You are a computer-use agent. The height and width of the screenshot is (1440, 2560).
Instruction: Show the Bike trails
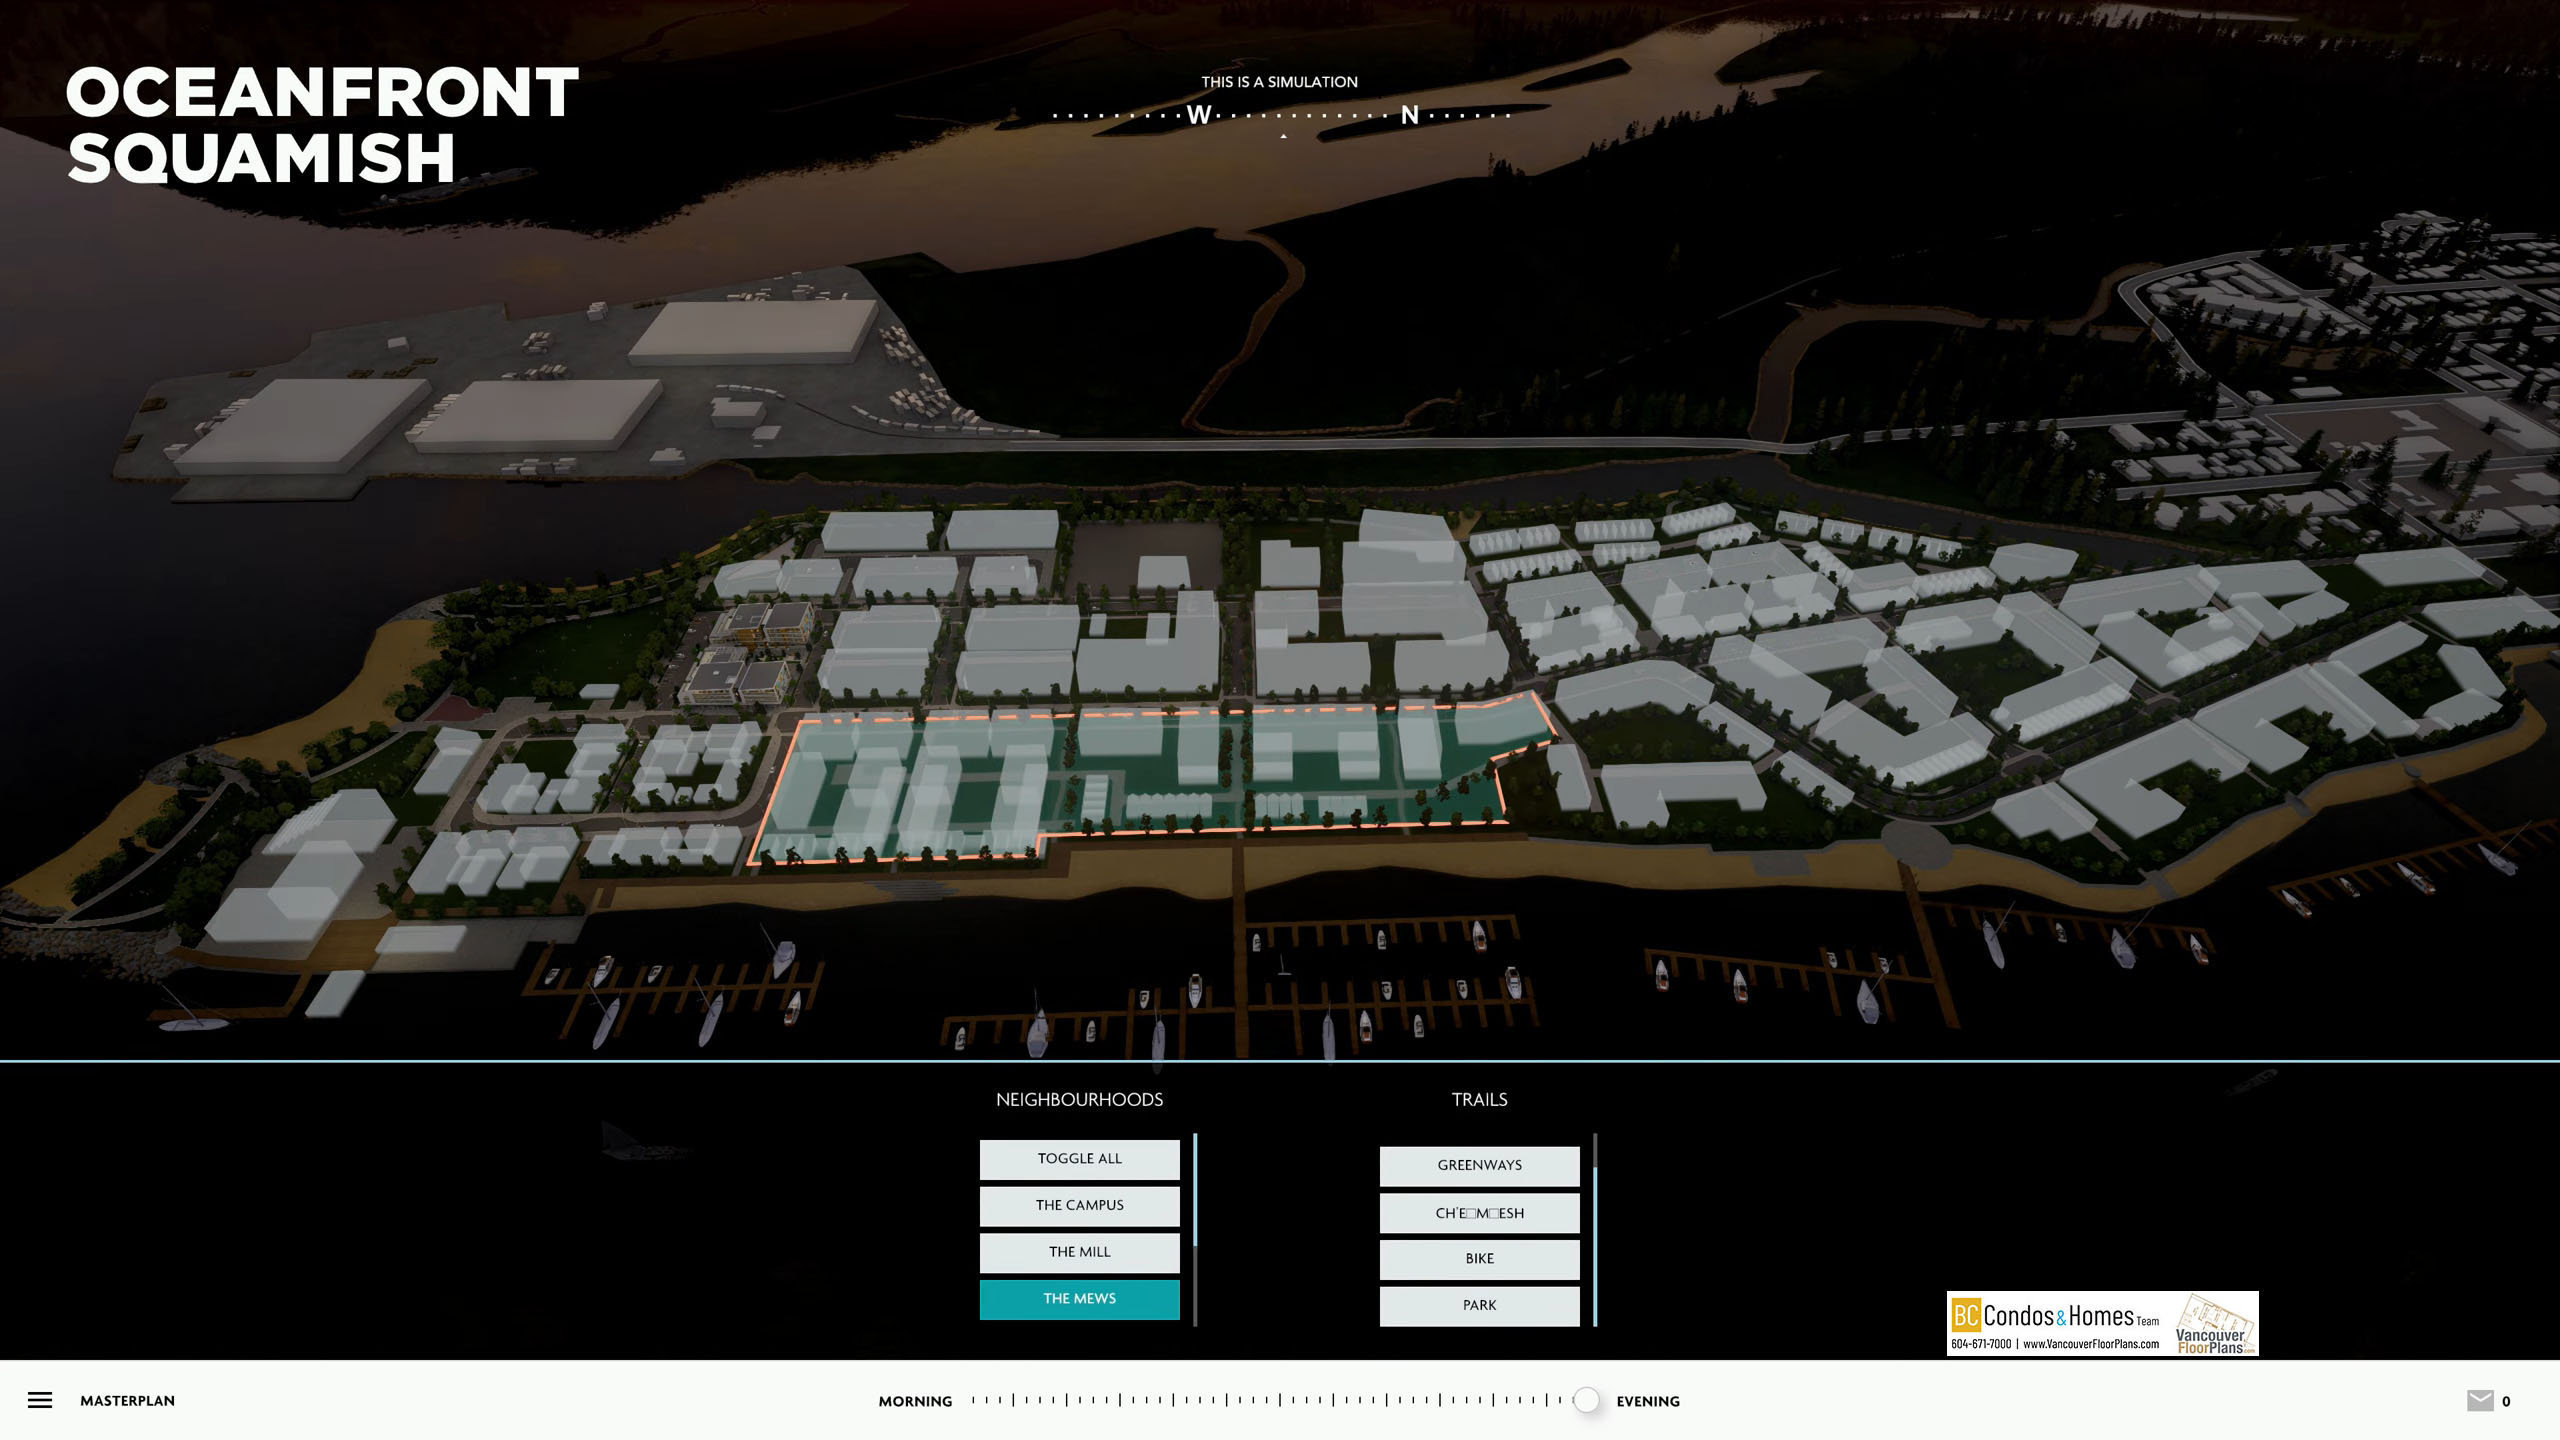point(1480,1259)
